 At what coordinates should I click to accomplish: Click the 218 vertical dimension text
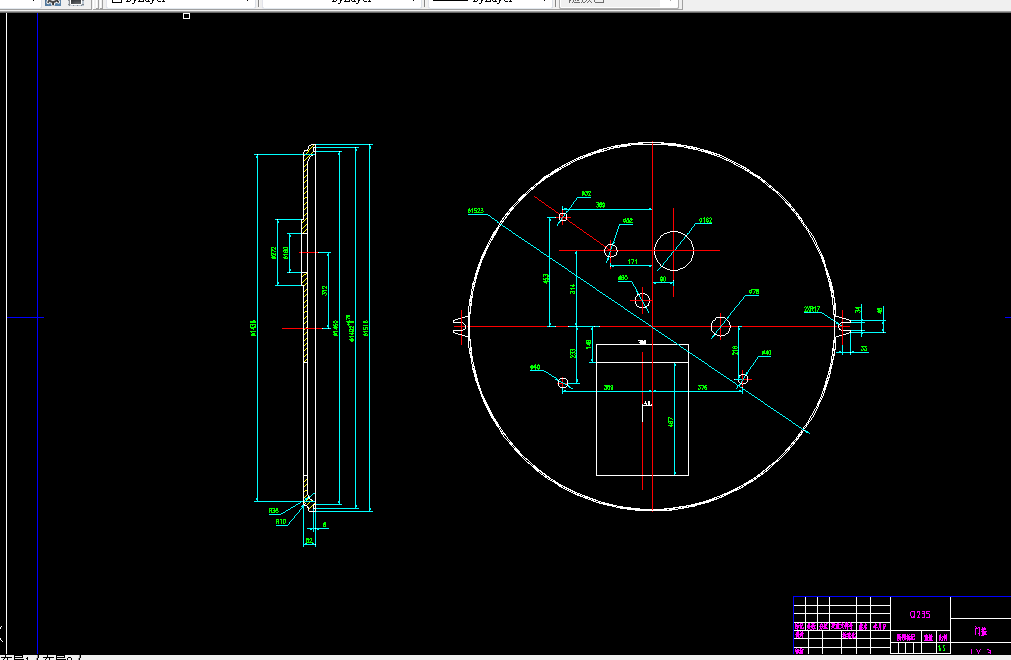point(734,350)
